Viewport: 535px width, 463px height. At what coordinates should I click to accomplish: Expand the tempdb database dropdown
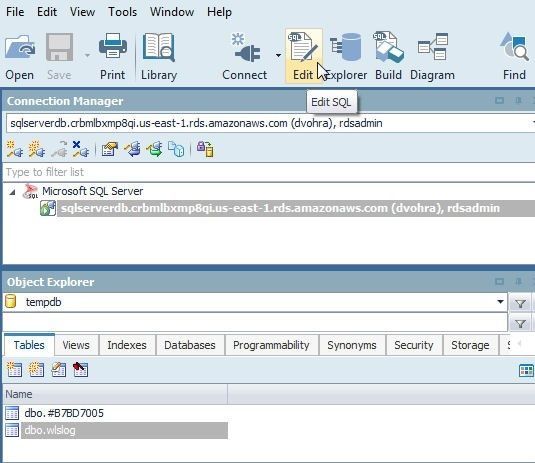click(500, 302)
